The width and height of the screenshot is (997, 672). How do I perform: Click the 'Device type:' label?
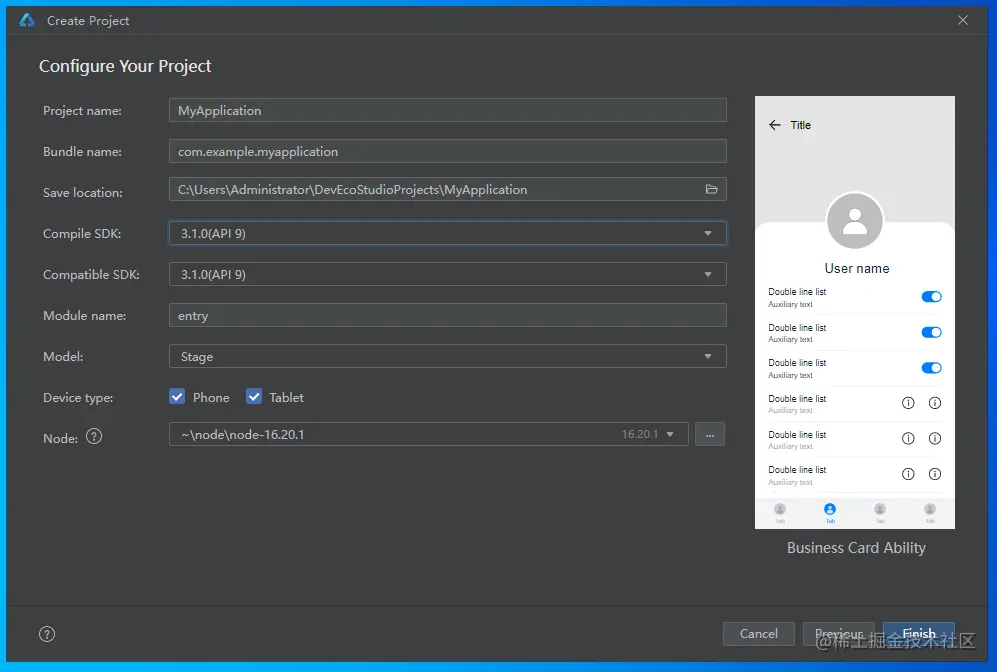point(78,398)
